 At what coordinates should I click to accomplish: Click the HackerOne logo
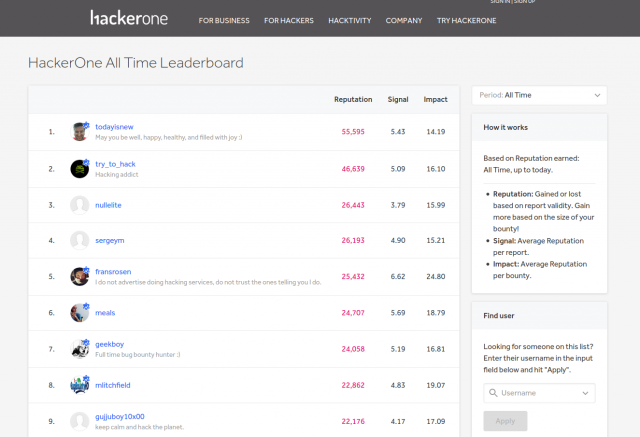130,18
